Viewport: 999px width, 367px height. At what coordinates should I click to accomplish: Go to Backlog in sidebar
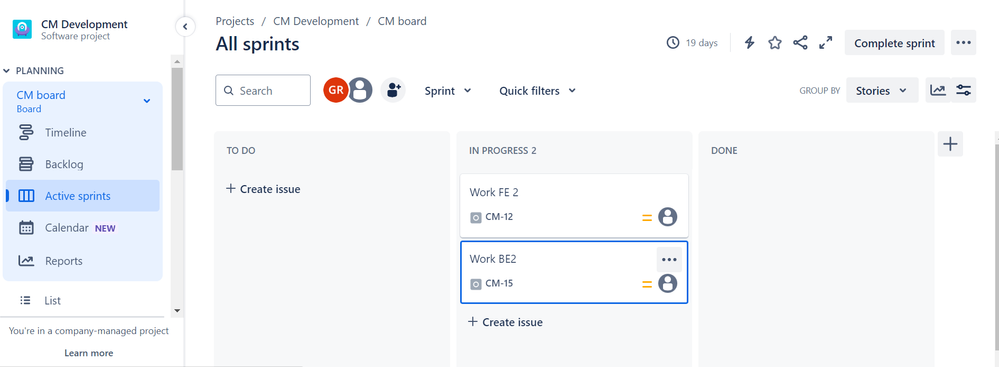(64, 164)
